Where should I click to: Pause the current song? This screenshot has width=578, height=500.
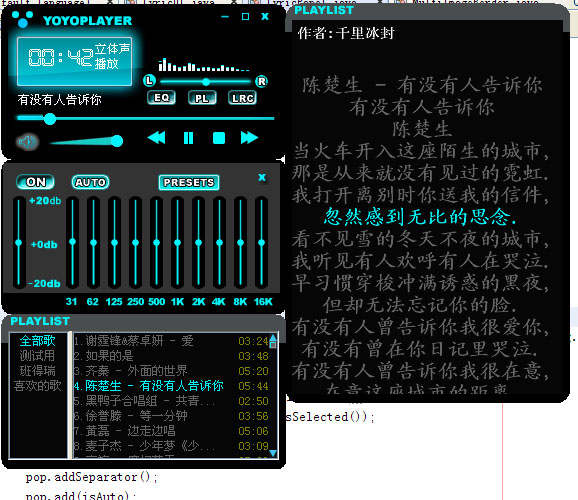point(188,138)
